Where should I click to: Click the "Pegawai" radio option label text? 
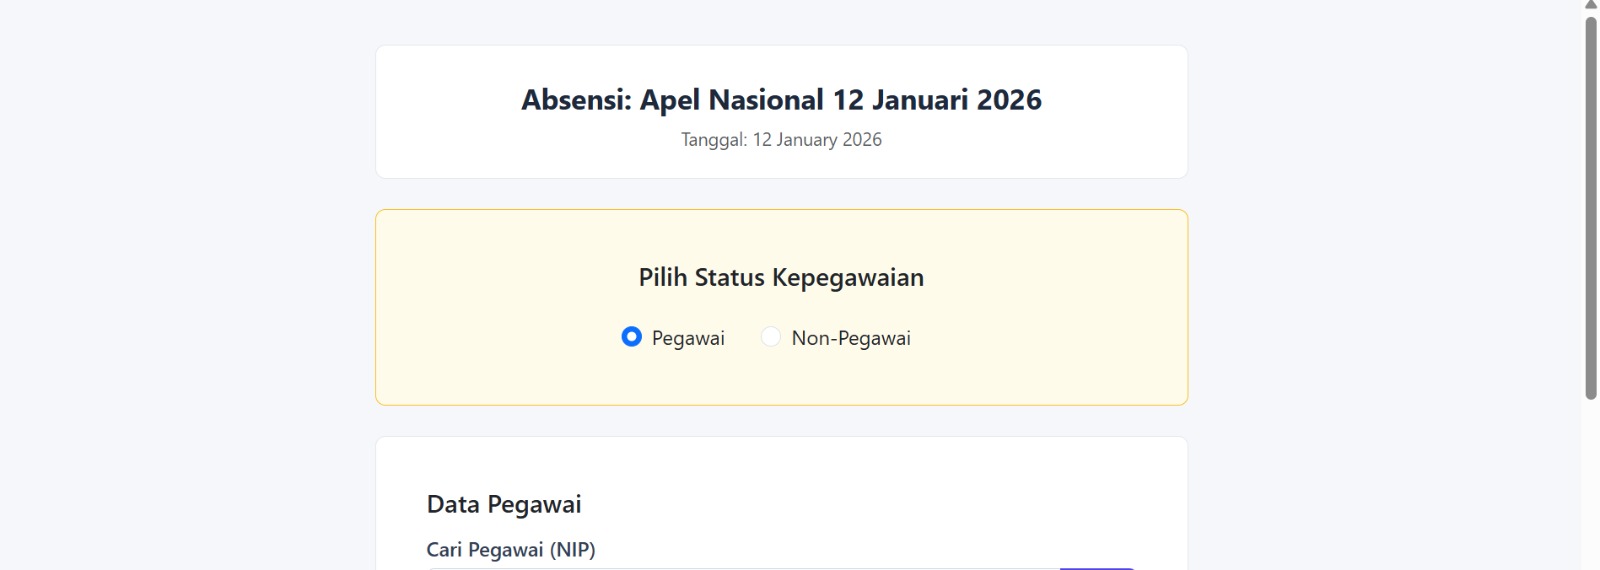(x=688, y=338)
